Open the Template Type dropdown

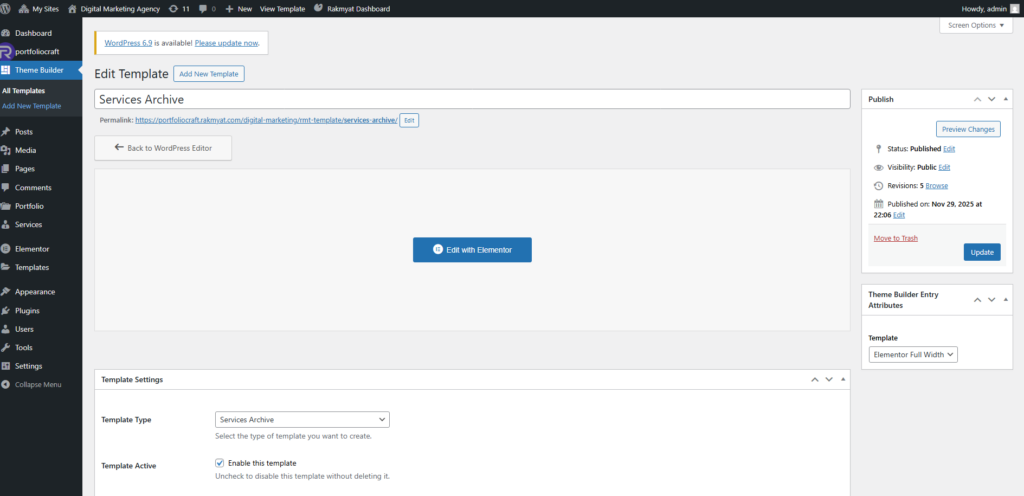[x=302, y=420]
